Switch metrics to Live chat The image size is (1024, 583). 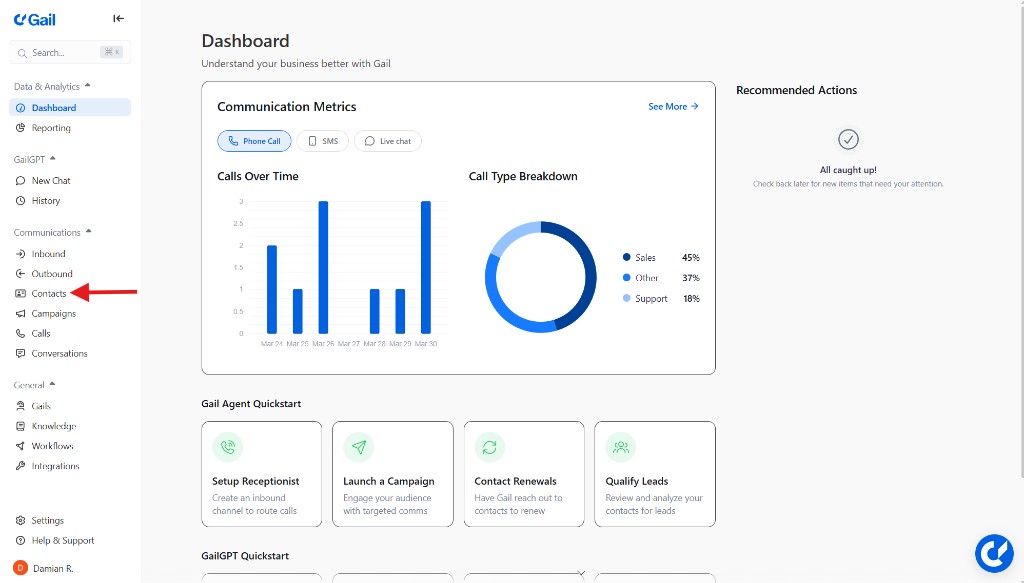click(x=387, y=141)
